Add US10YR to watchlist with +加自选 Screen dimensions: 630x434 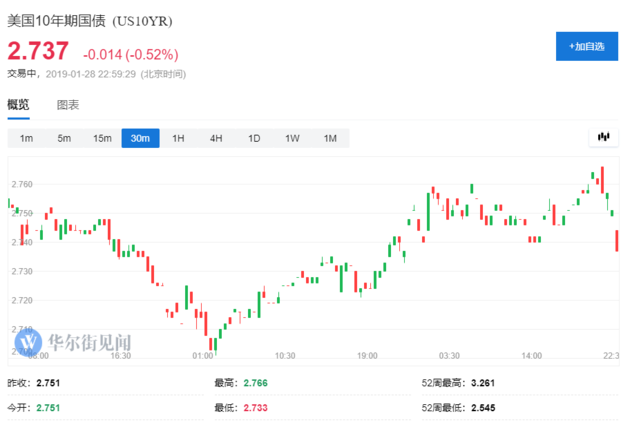click(x=585, y=46)
